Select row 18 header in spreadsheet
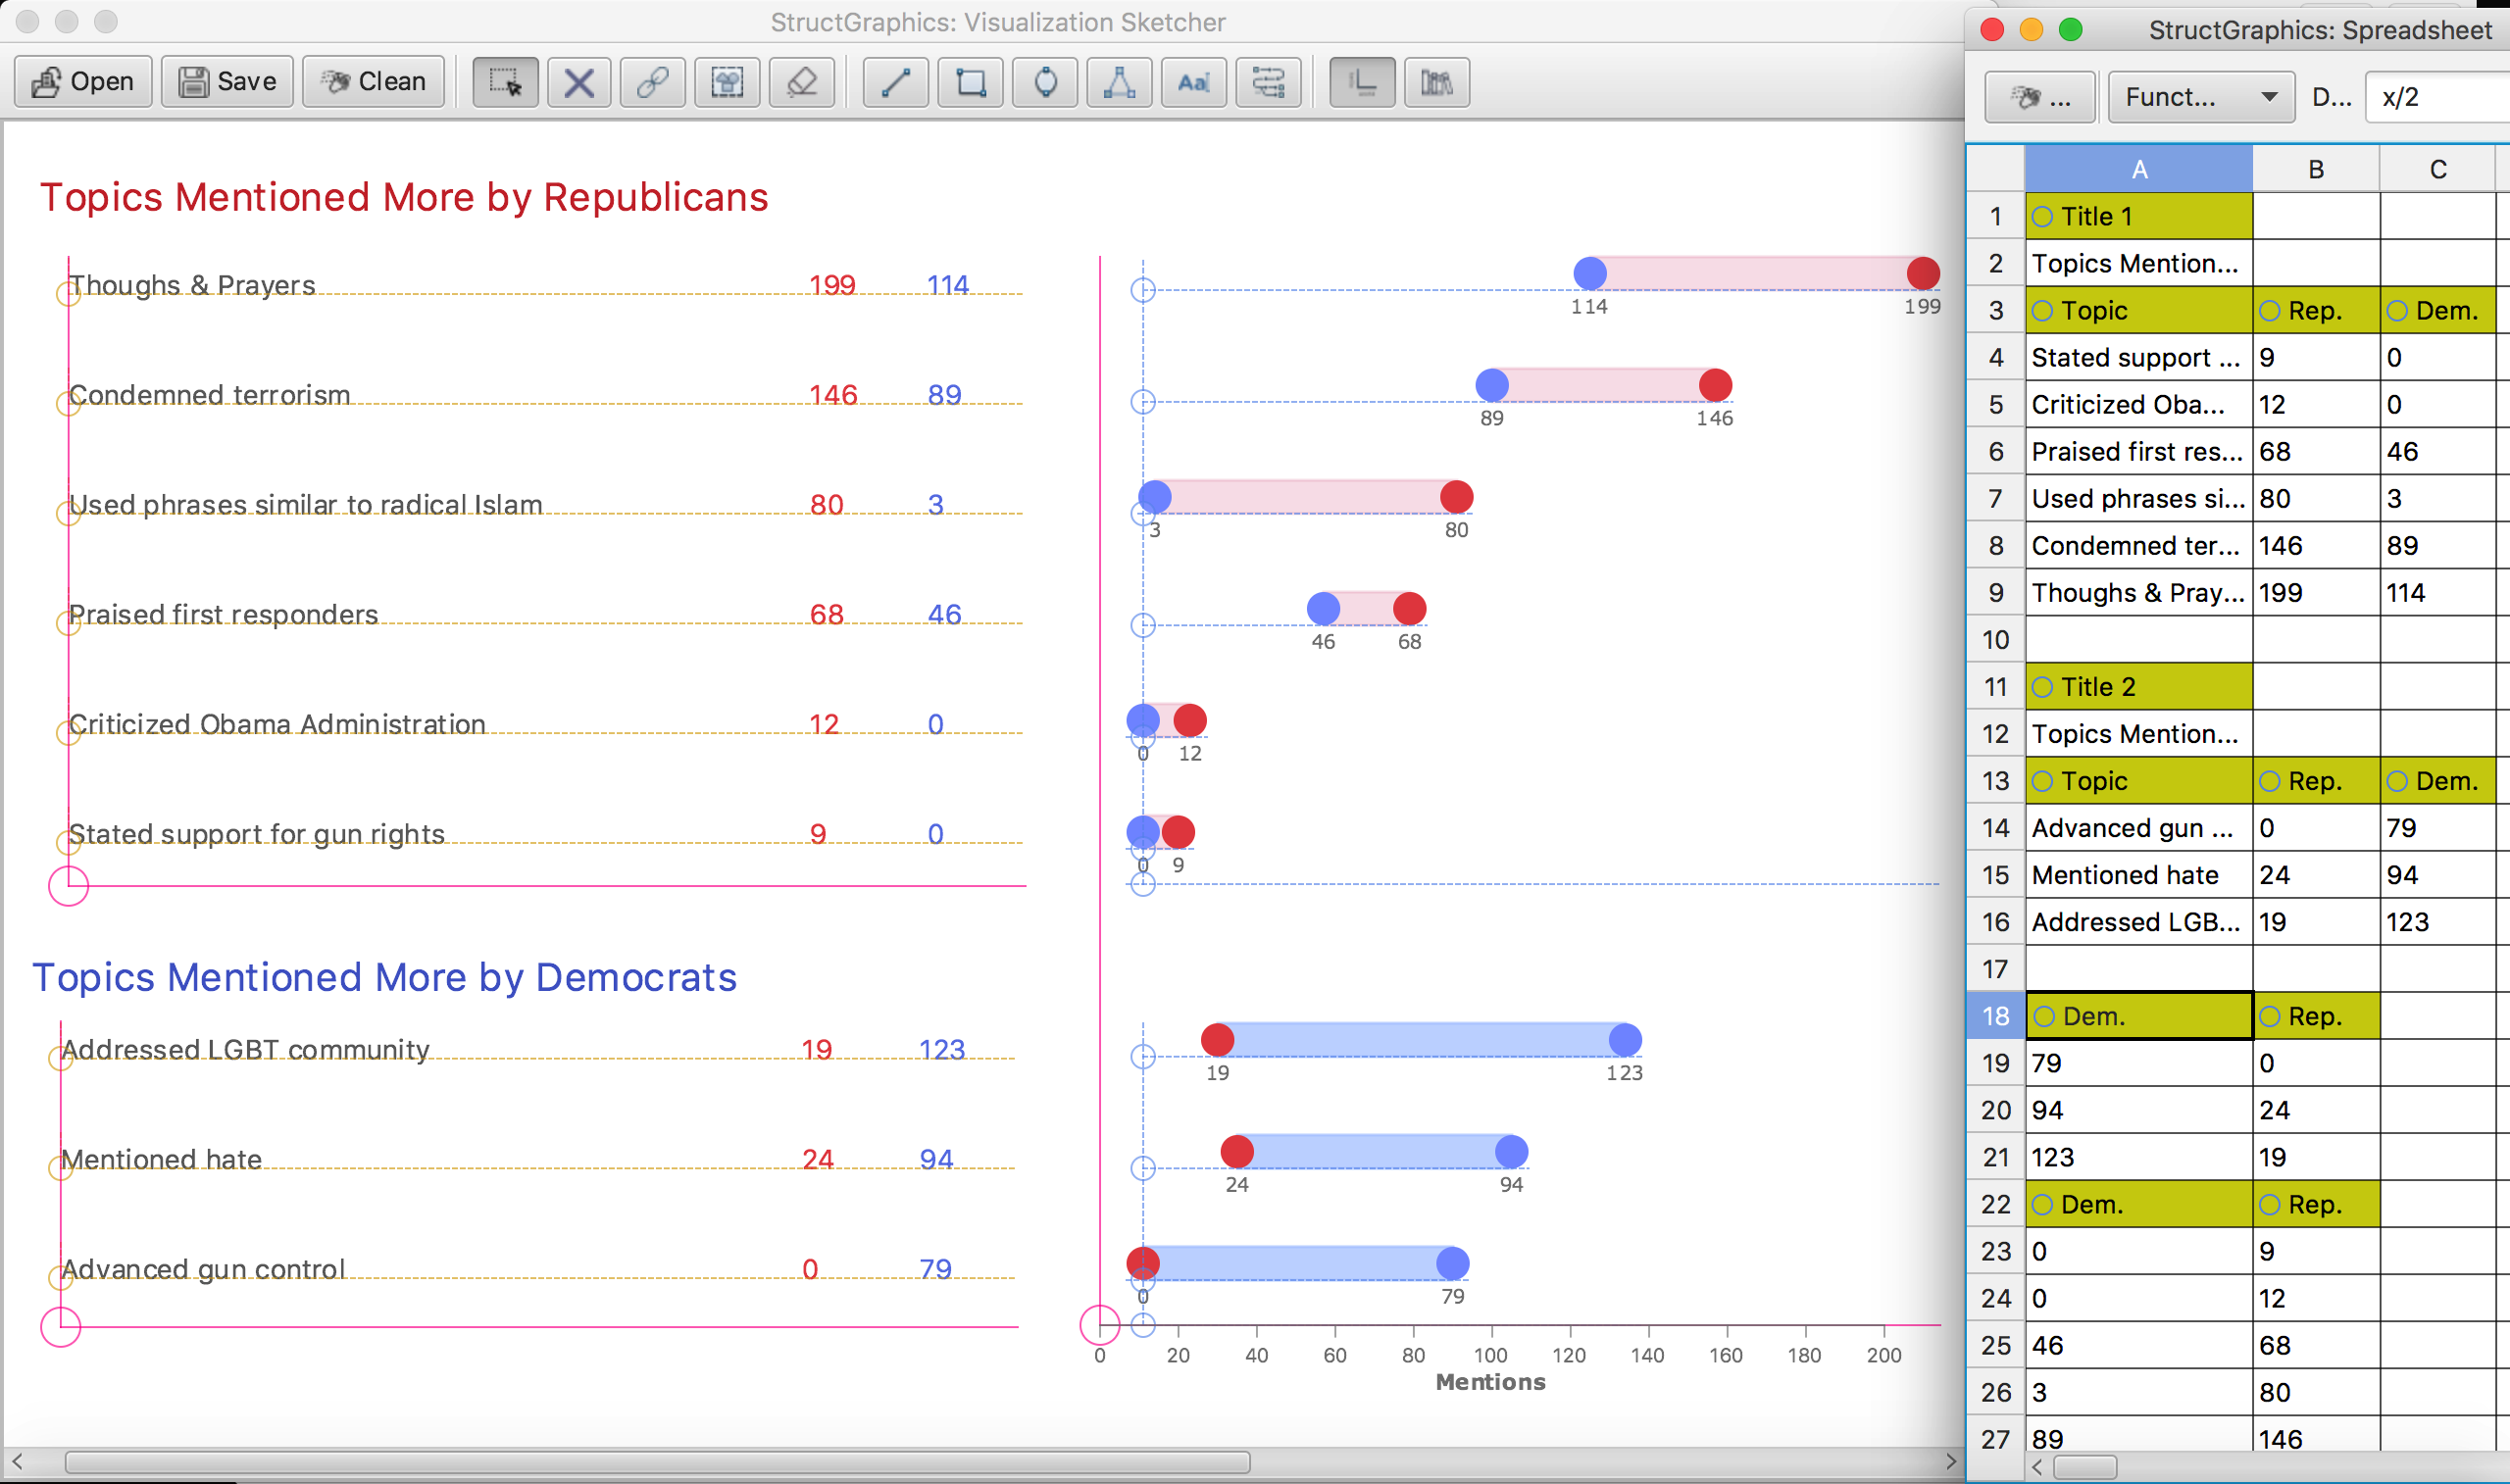This screenshot has width=2510, height=1484. point(1995,1016)
